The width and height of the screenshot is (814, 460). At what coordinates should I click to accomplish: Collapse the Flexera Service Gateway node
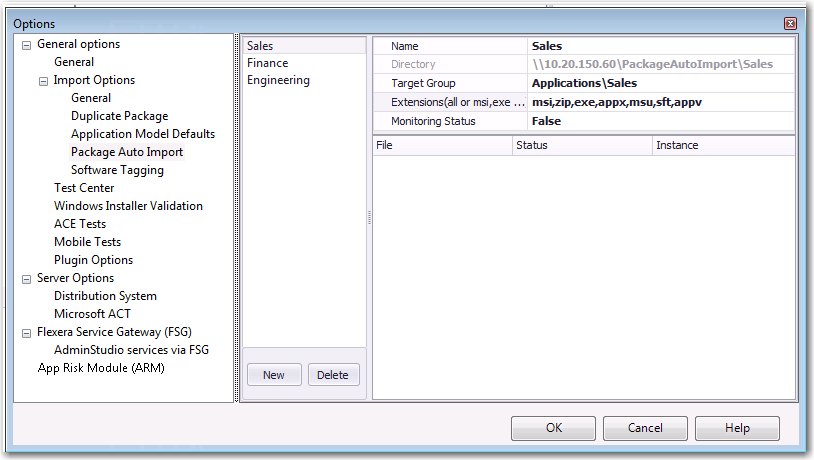point(26,333)
